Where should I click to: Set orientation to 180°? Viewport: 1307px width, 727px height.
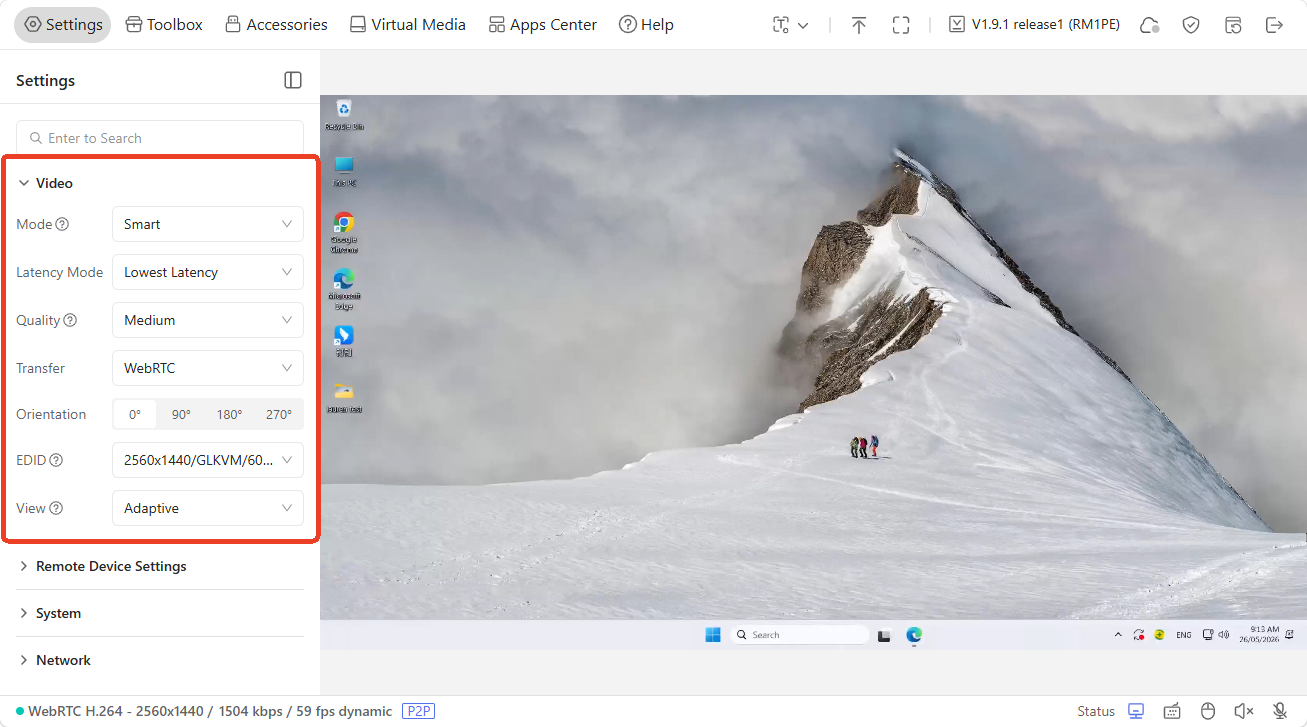[x=230, y=414]
